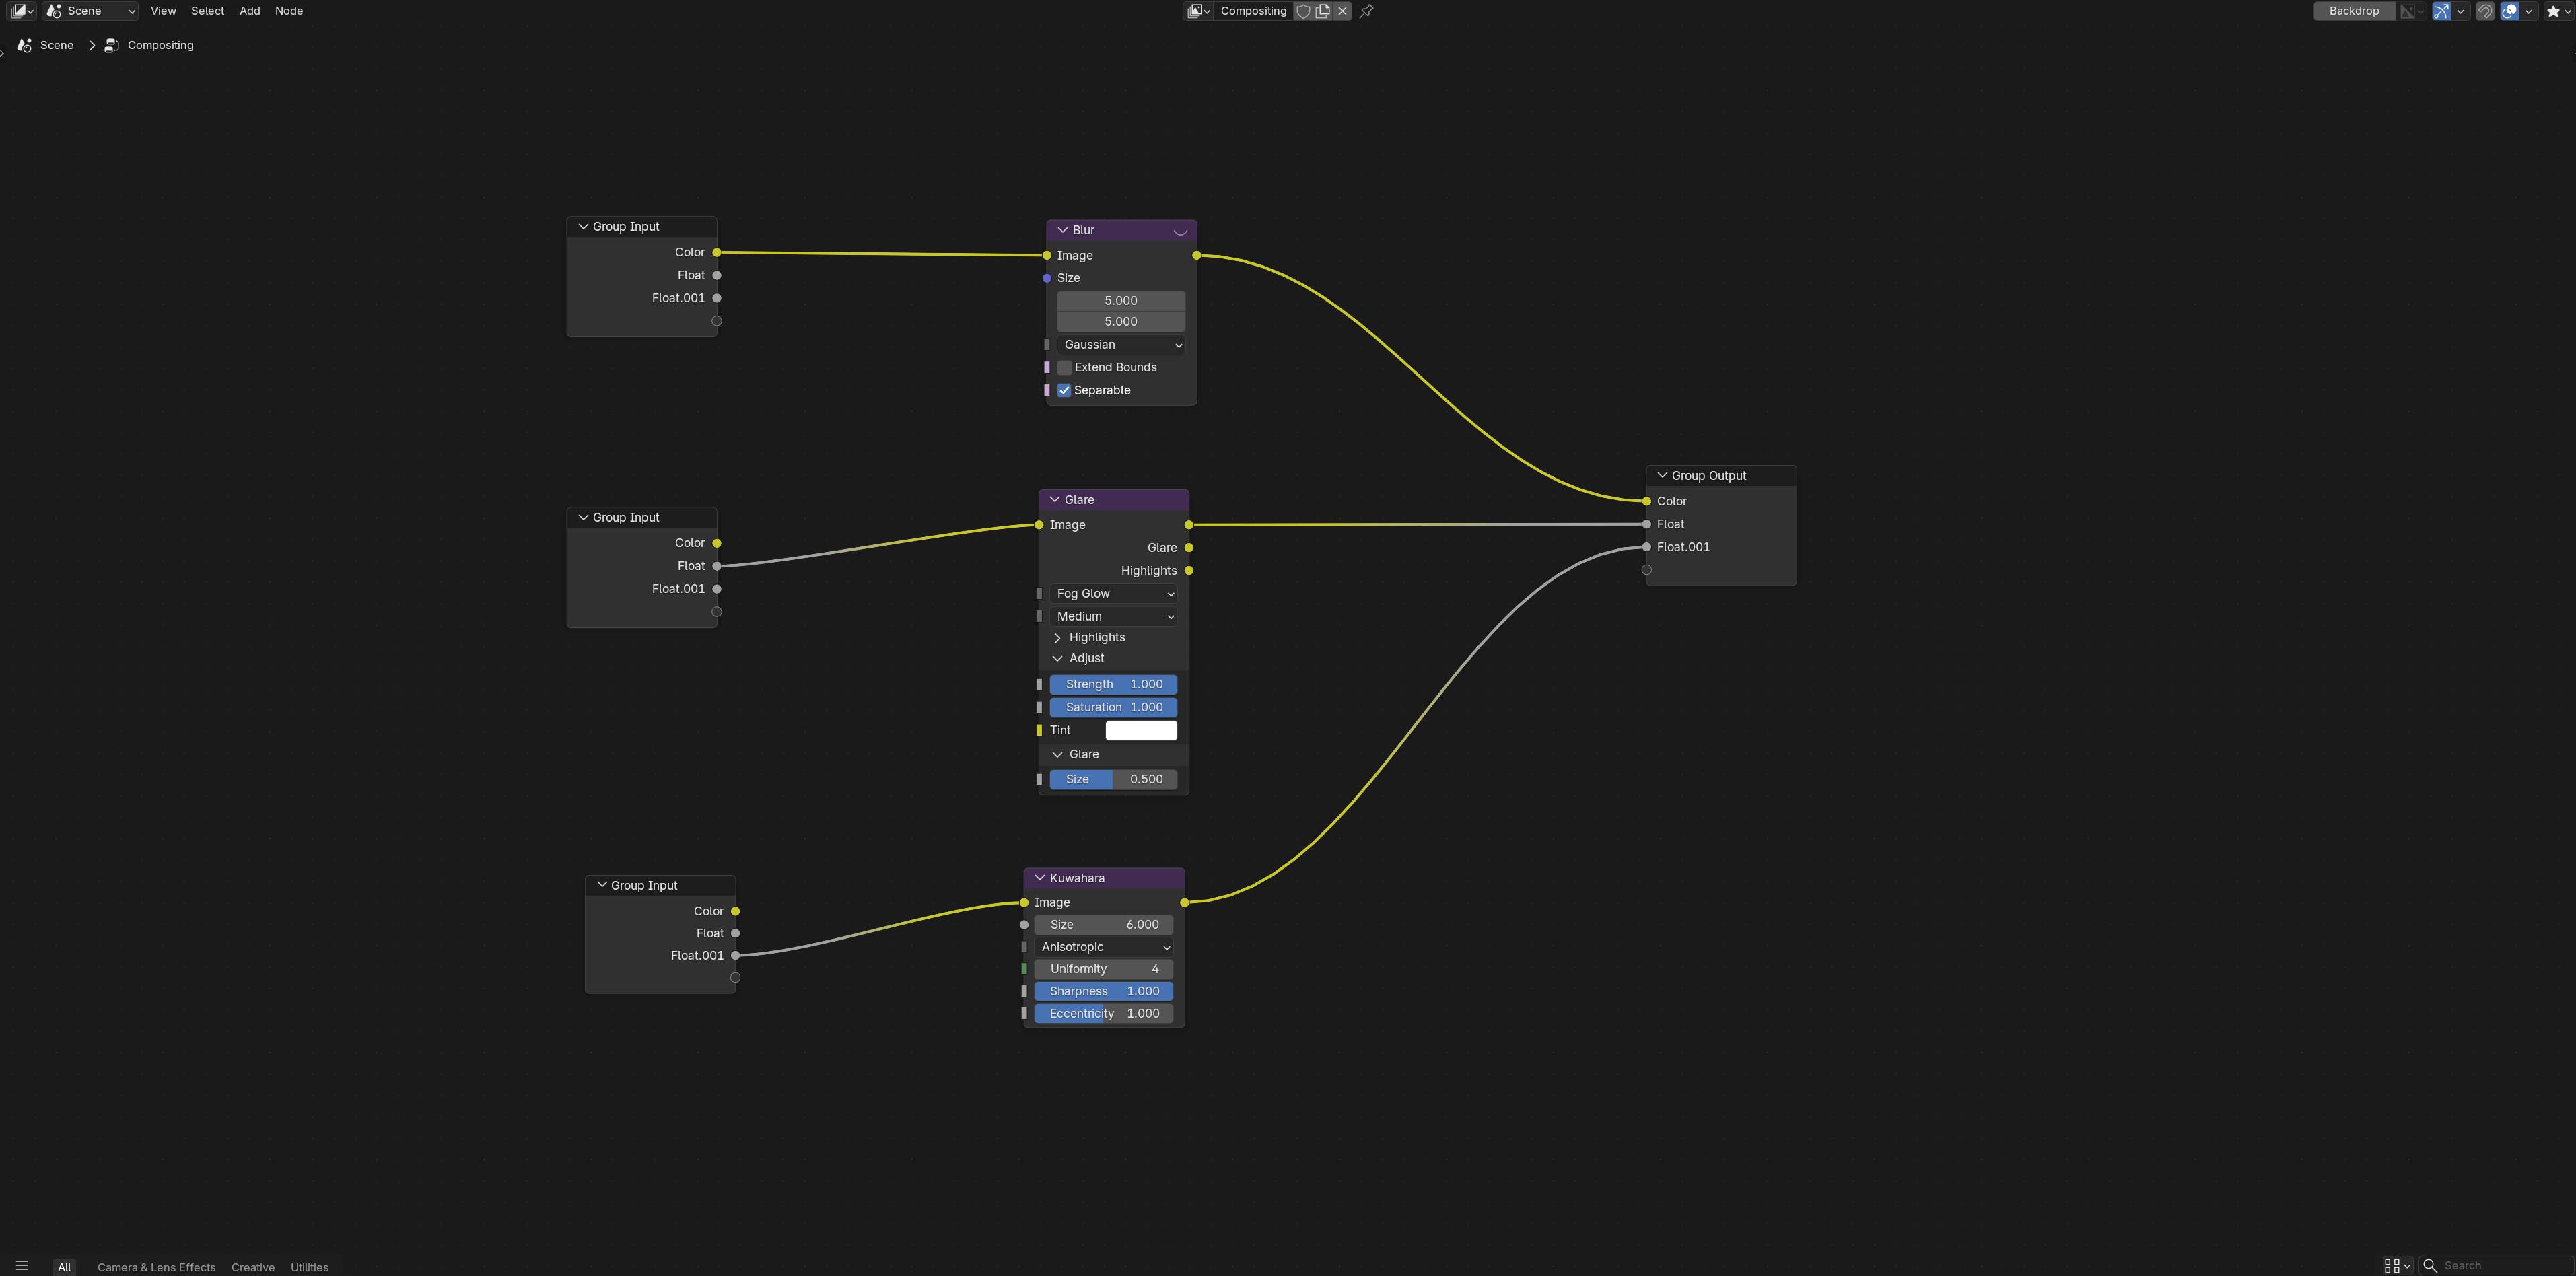Viewport: 2576px width, 1276px height.
Task: Click the Scene icon in the breadcrumb
Action: click(25, 45)
